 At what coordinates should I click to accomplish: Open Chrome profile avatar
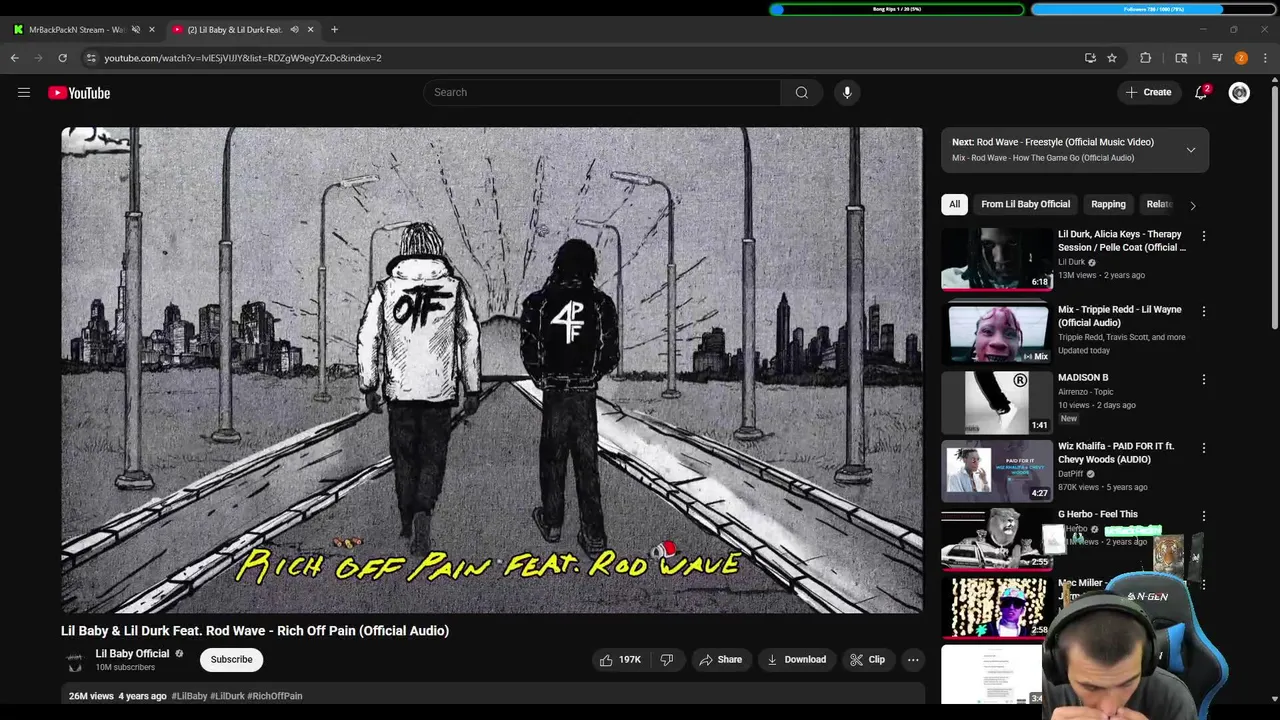click(x=1241, y=58)
